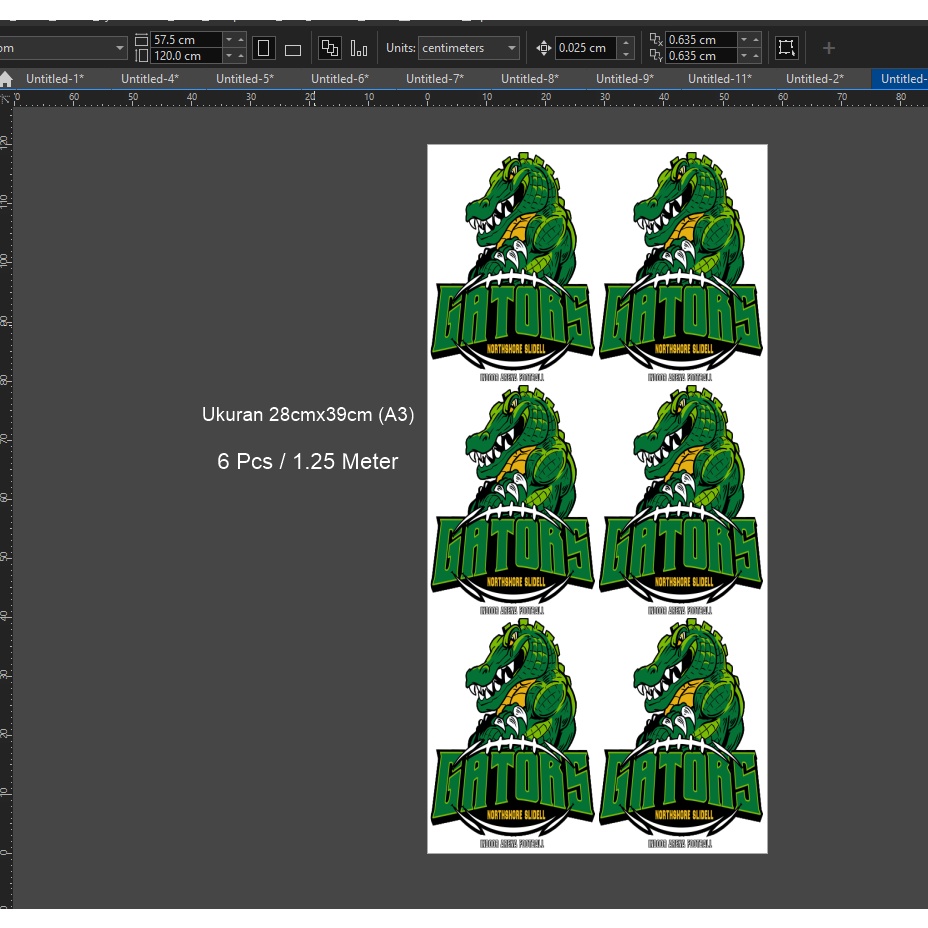Click the plus icon on the property bar
This screenshot has width=928, height=928.
point(828,47)
